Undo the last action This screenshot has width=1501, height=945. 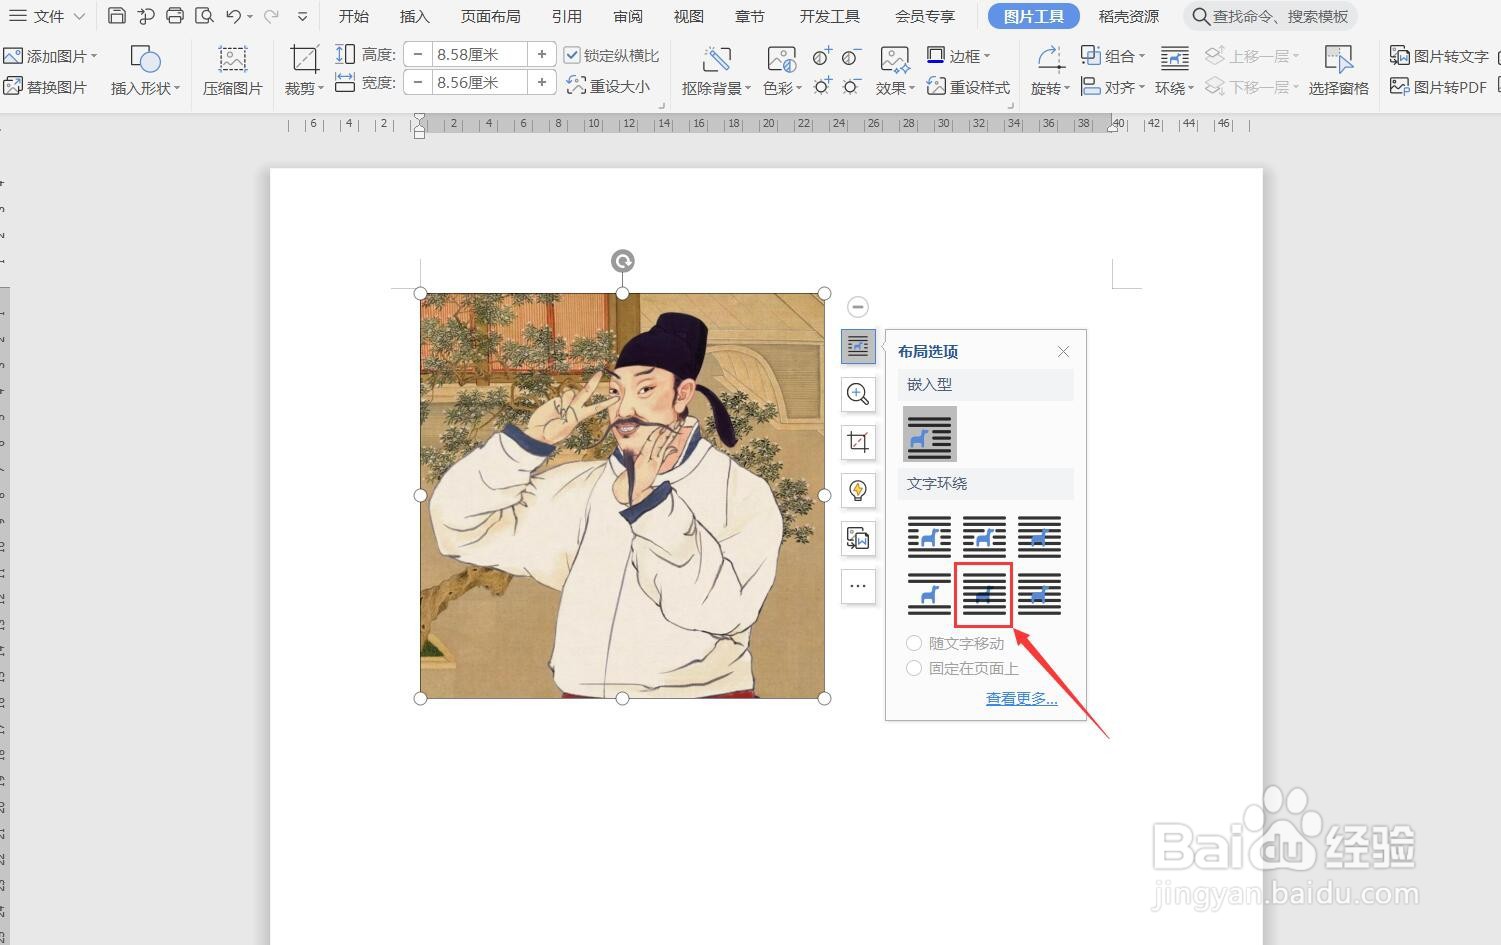[x=233, y=16]
